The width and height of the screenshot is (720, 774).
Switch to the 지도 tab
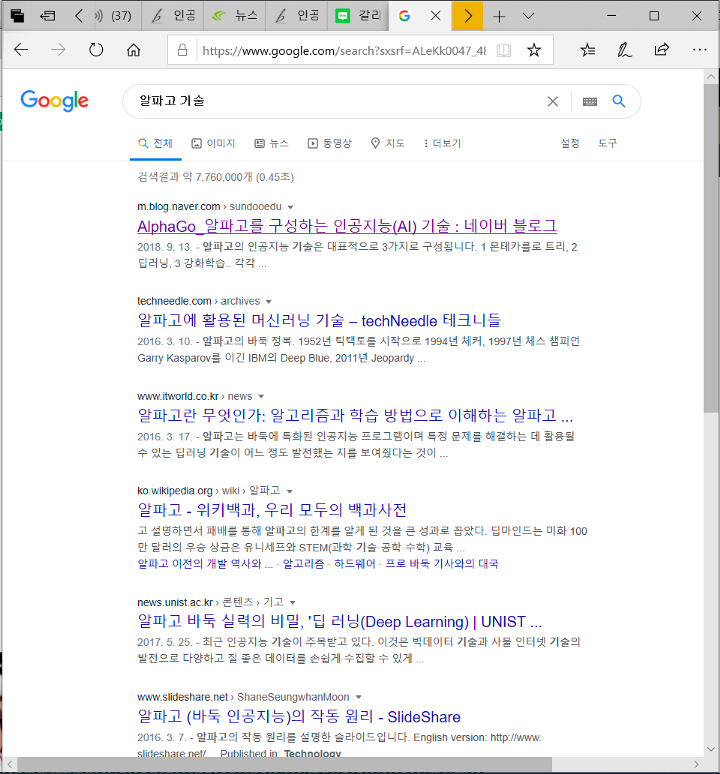[388, 143]
